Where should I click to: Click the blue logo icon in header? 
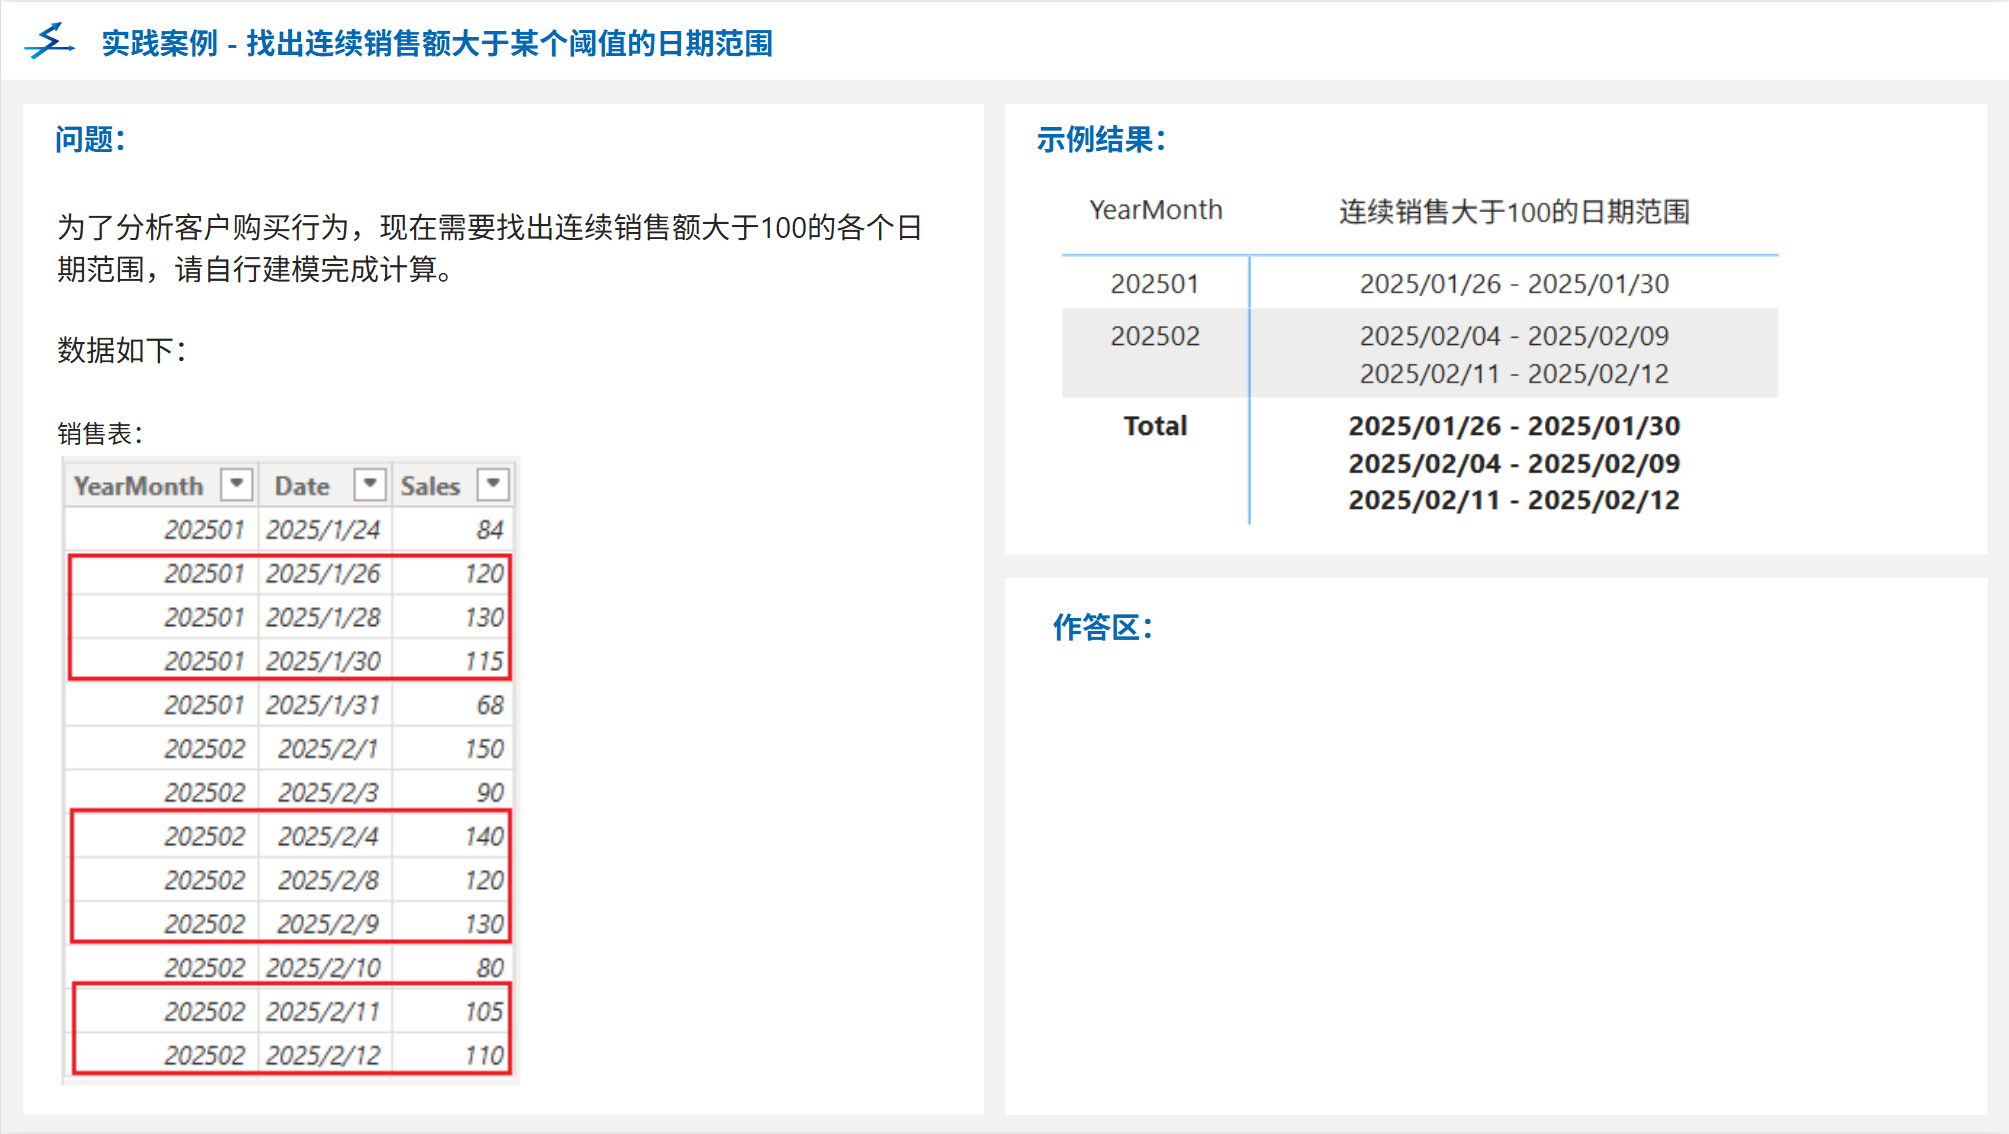pyautogui.click(x=49, y=41)
